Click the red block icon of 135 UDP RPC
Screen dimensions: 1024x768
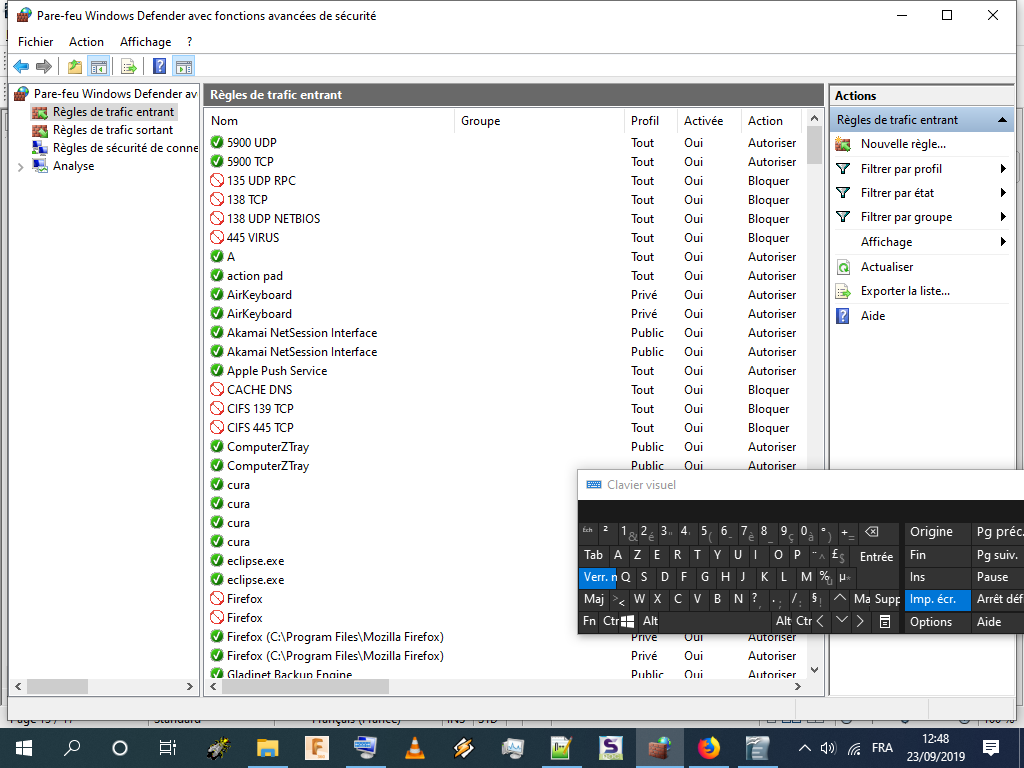(x=217, y=180)
